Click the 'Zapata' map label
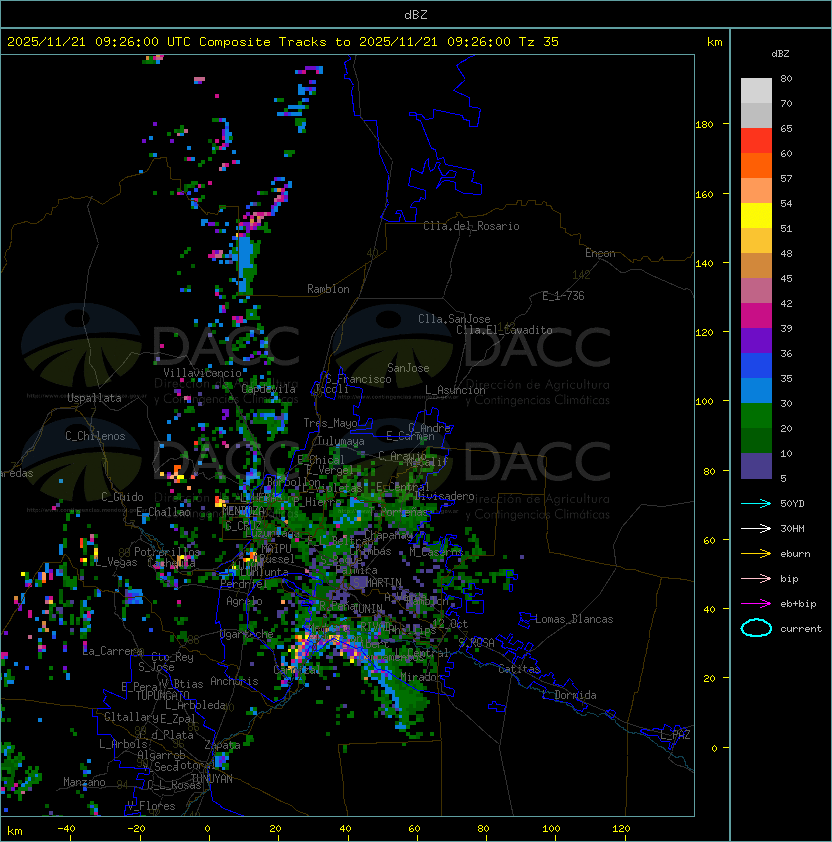 pos(222,745)
